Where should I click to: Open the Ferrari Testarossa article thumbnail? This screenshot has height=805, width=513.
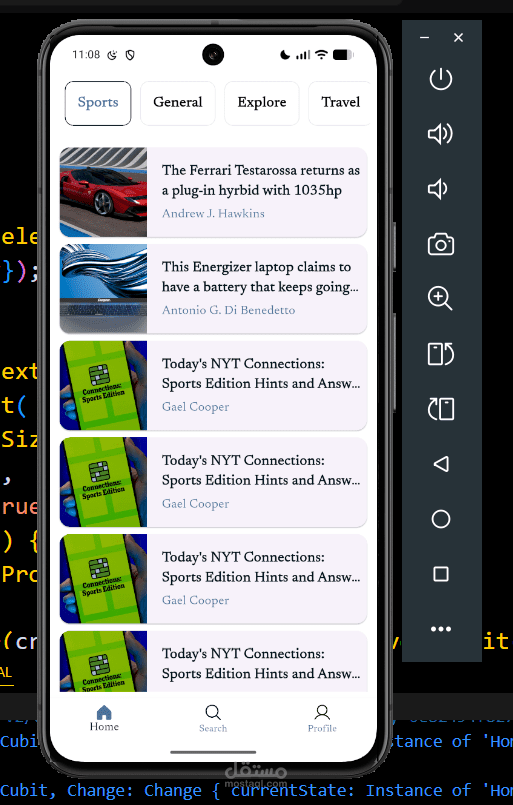click(x=103, y=192)
